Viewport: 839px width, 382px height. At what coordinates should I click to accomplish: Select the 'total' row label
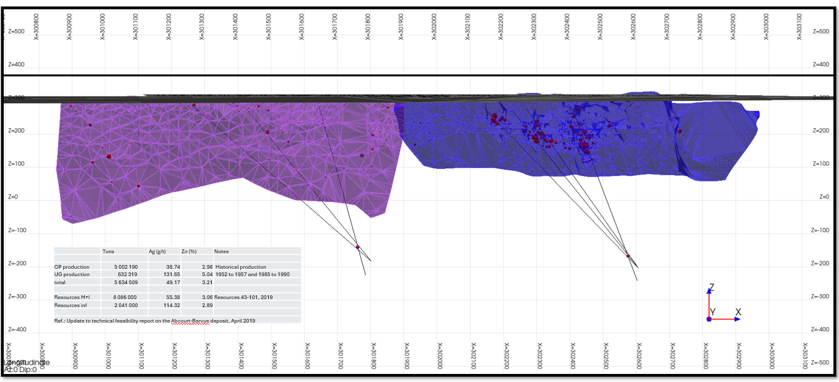pyautogui.click(x=59, y=282)
